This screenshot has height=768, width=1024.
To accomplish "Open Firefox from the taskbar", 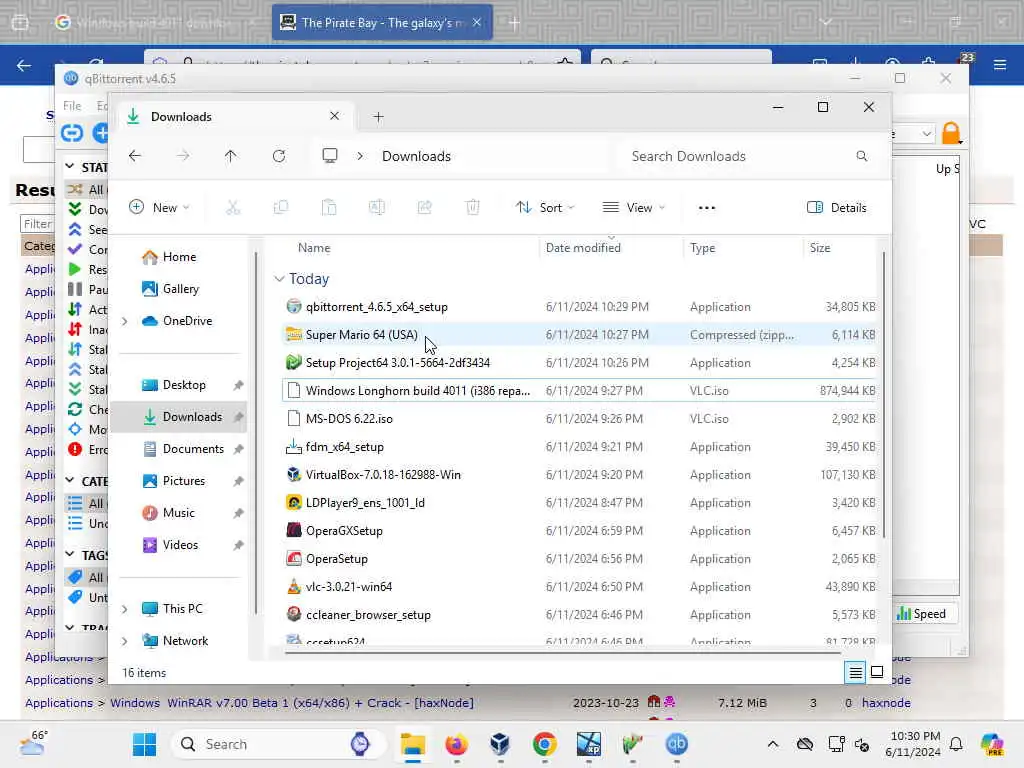I will (x=456, y=744).
